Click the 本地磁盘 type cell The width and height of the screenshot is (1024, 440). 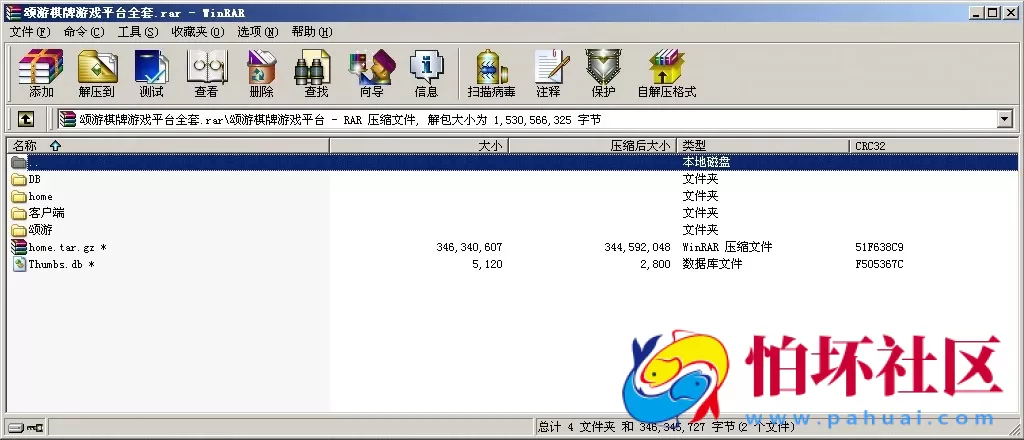click(x=706, y=162)
